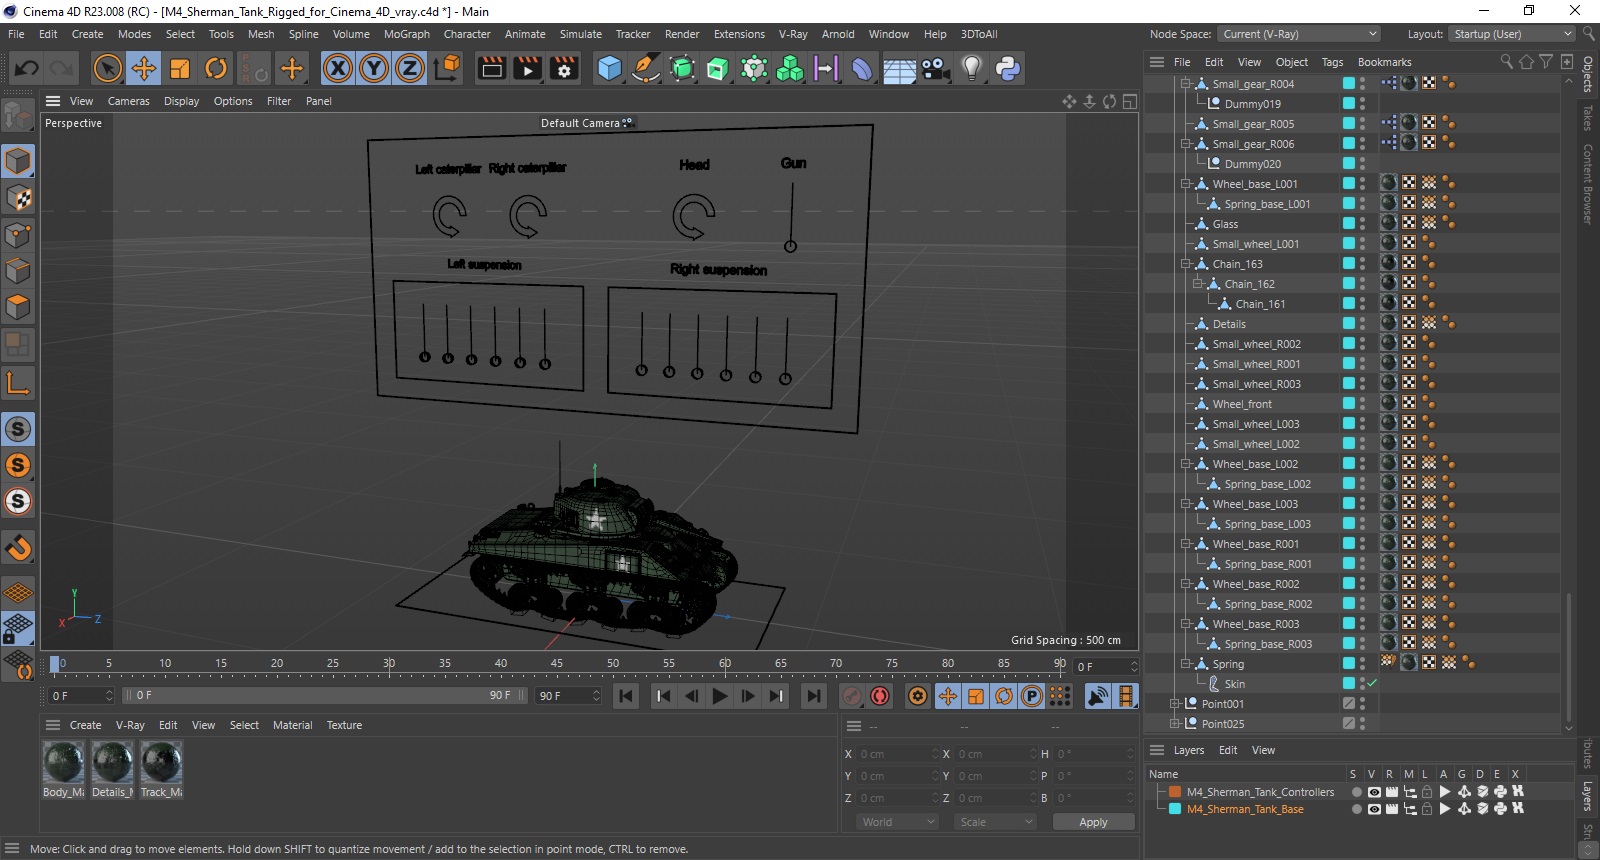Open the Layout Startup dropdown
This screenshot has width=1600, height=860.
[x=1510, y=34]
